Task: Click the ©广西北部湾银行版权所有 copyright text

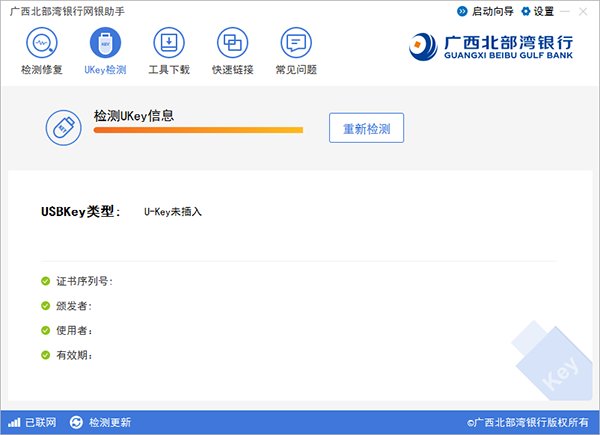Action: tap(528, 422)
